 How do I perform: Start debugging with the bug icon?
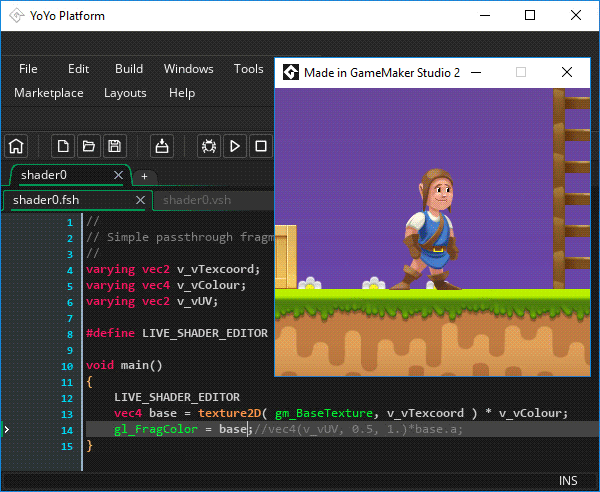click(209, 146)
